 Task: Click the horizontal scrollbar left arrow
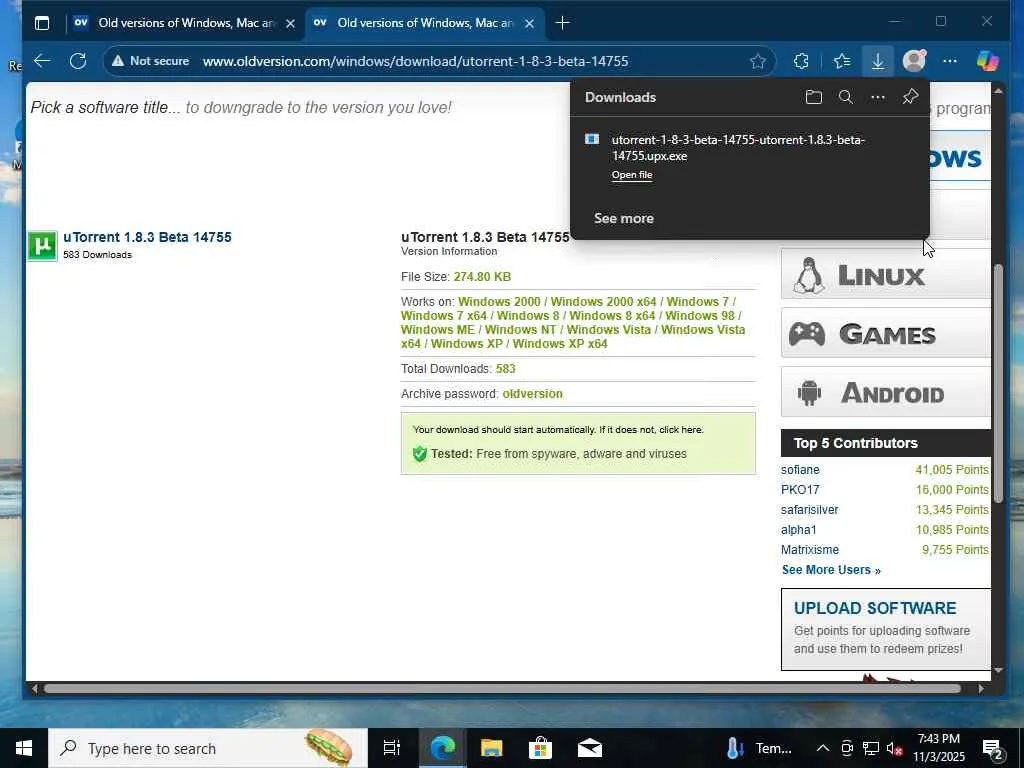(34, 688)
